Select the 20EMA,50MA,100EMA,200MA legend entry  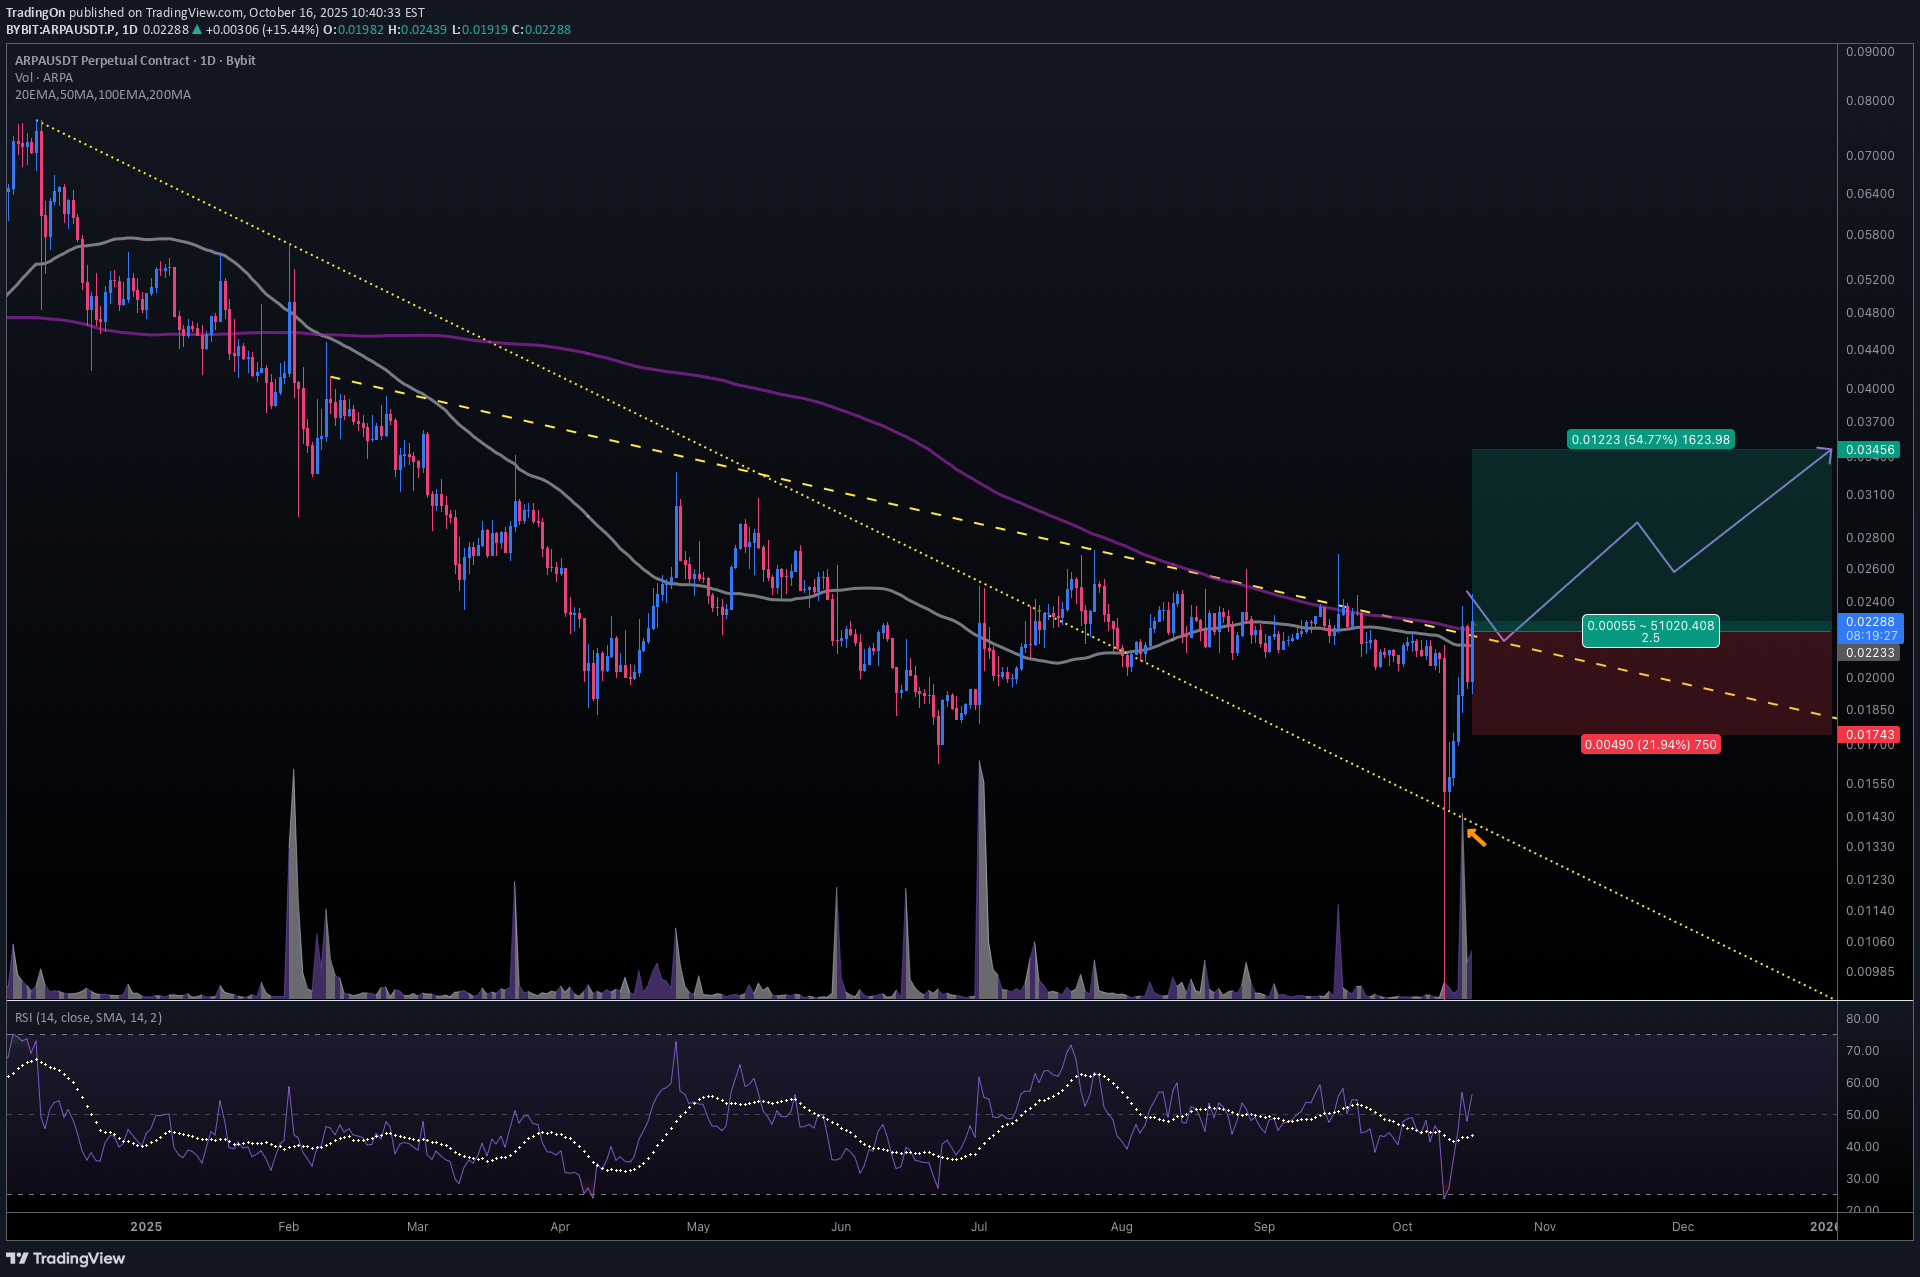102,94
